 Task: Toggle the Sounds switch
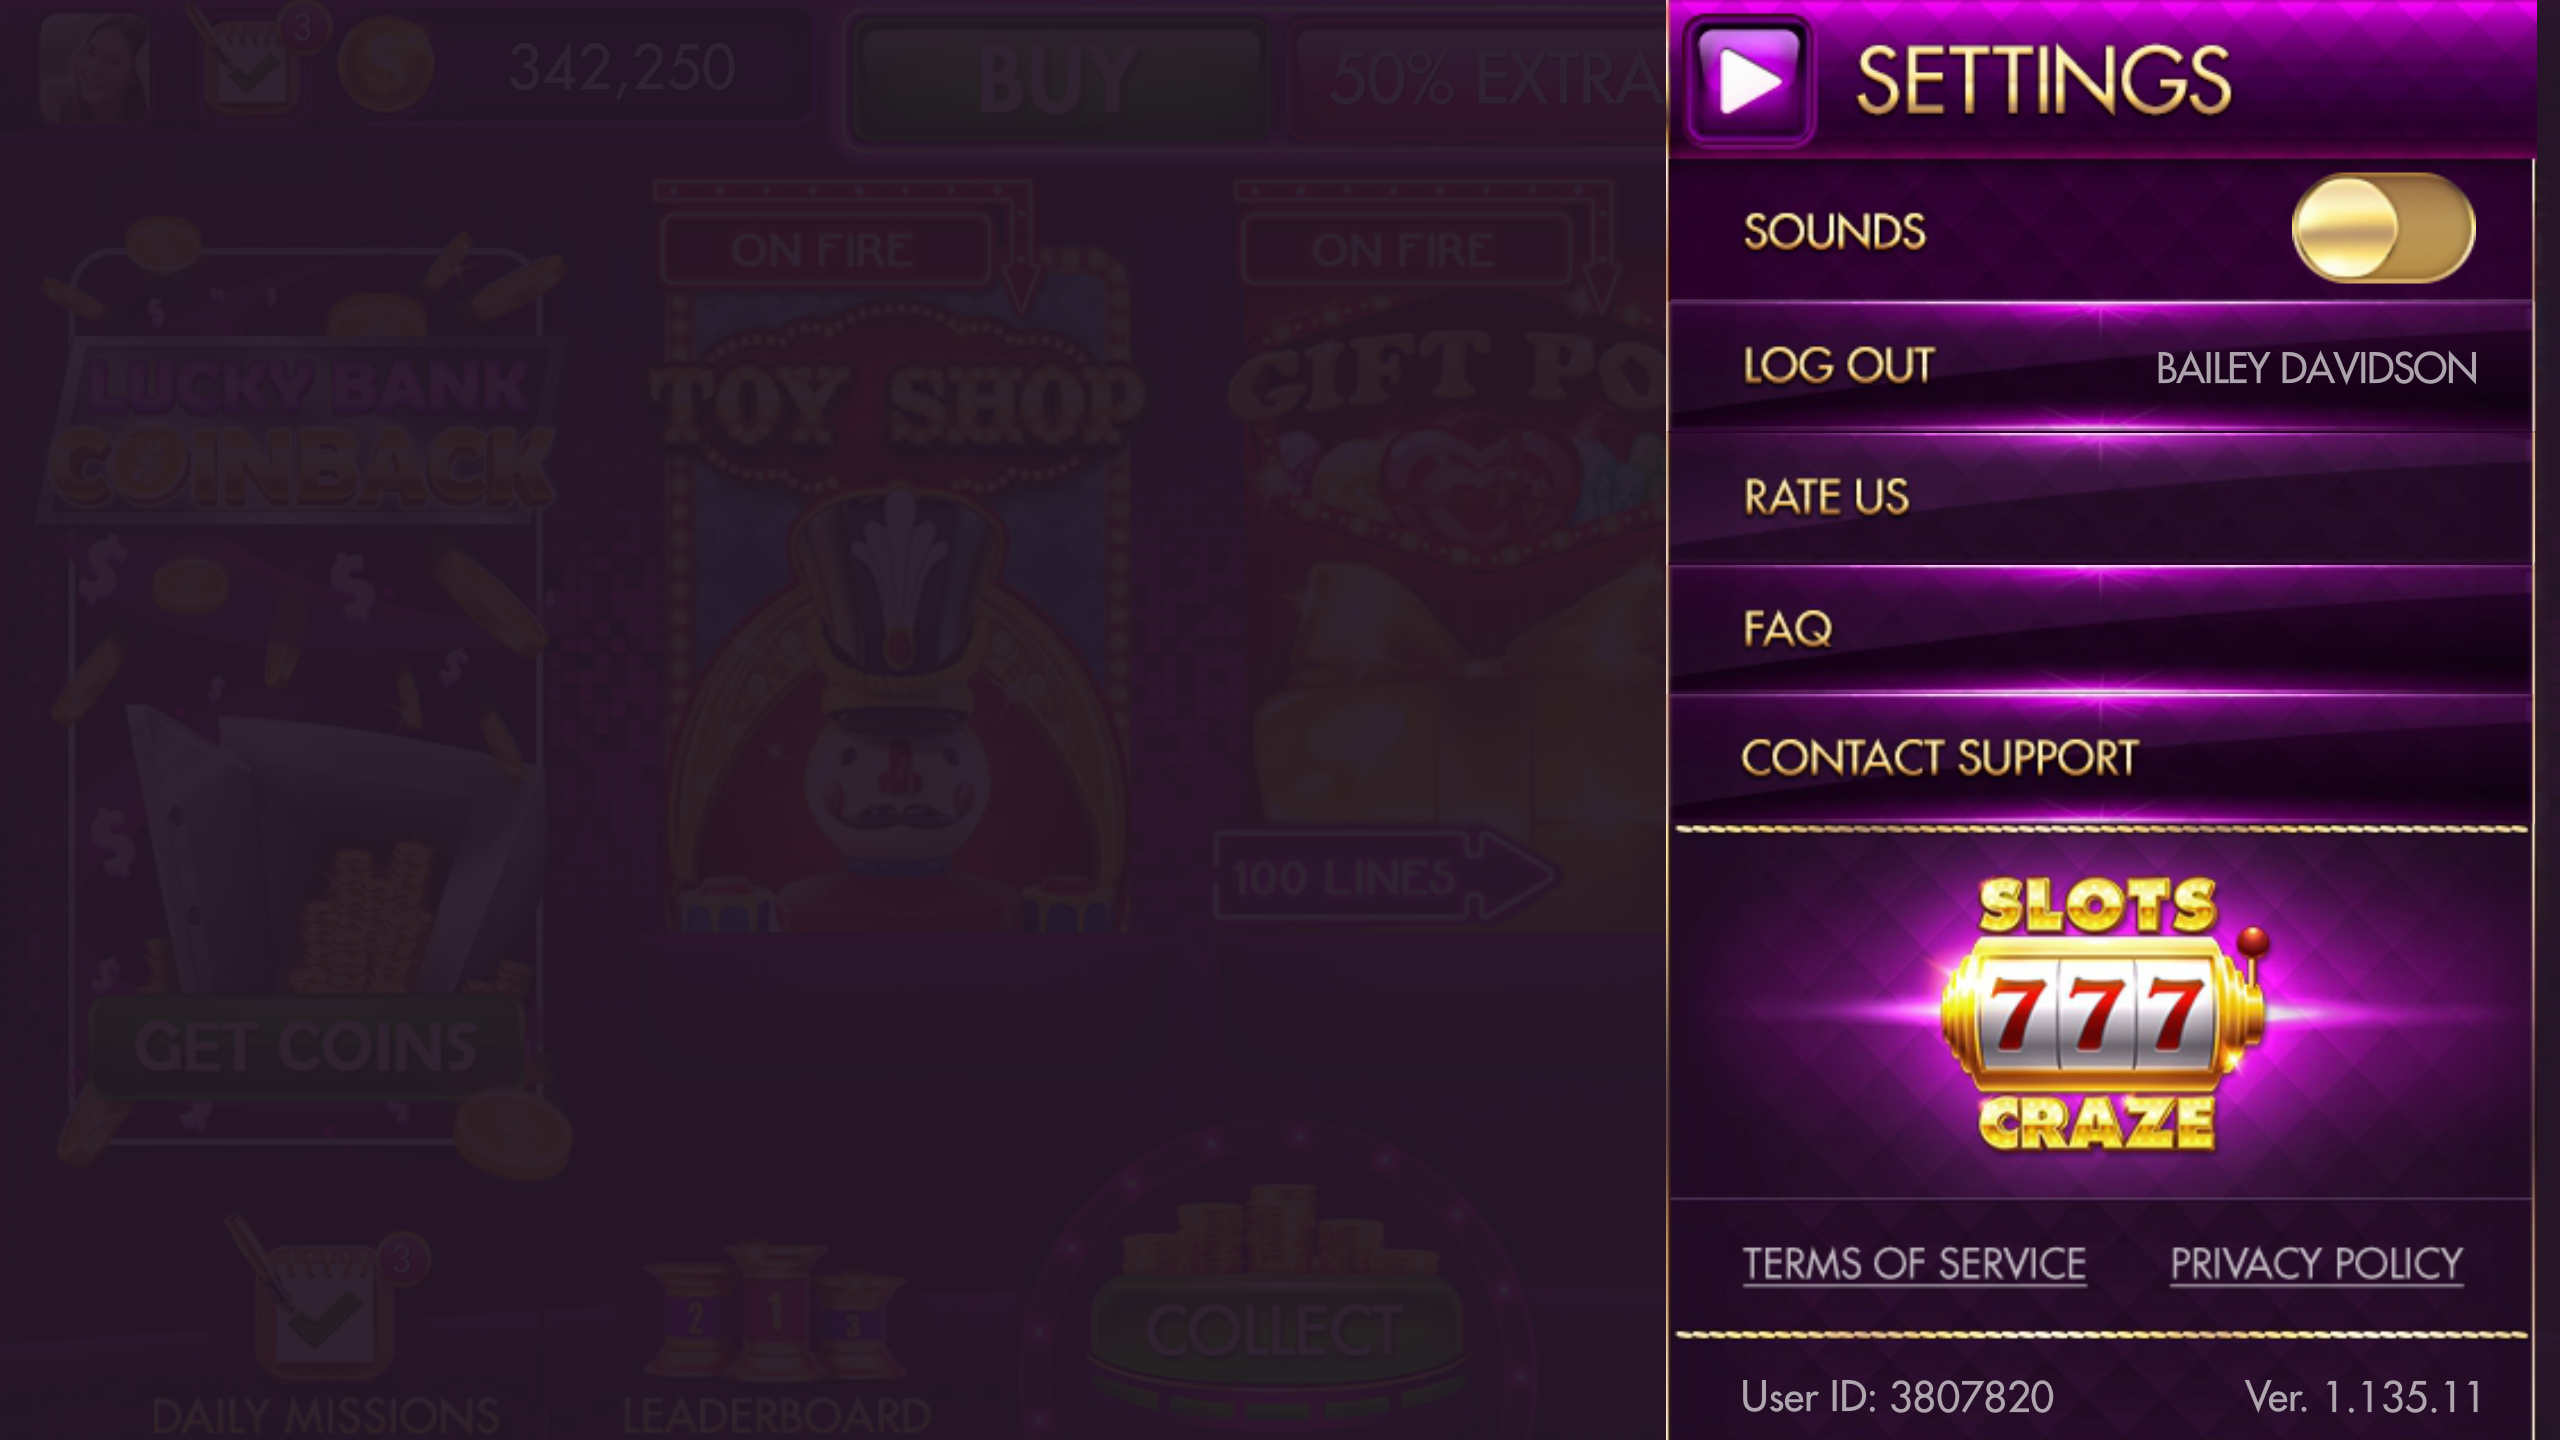click(2383, 228)
